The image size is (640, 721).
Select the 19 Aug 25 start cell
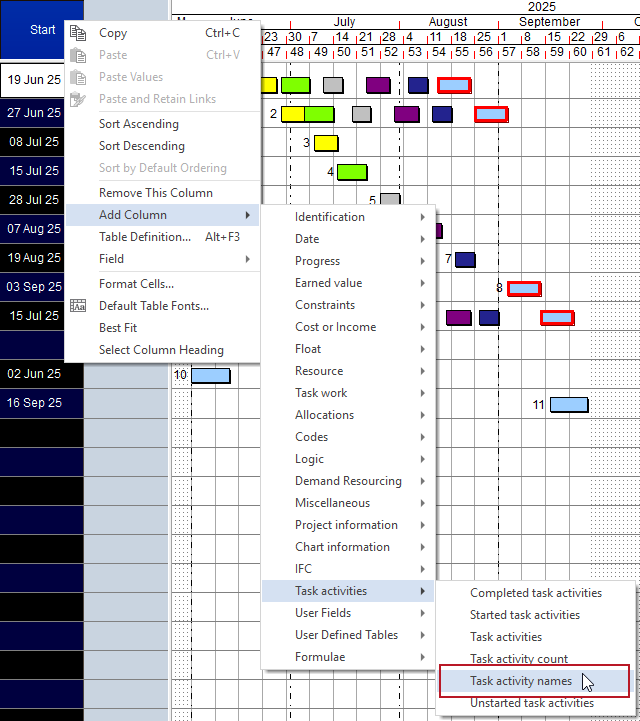(33, 258)
